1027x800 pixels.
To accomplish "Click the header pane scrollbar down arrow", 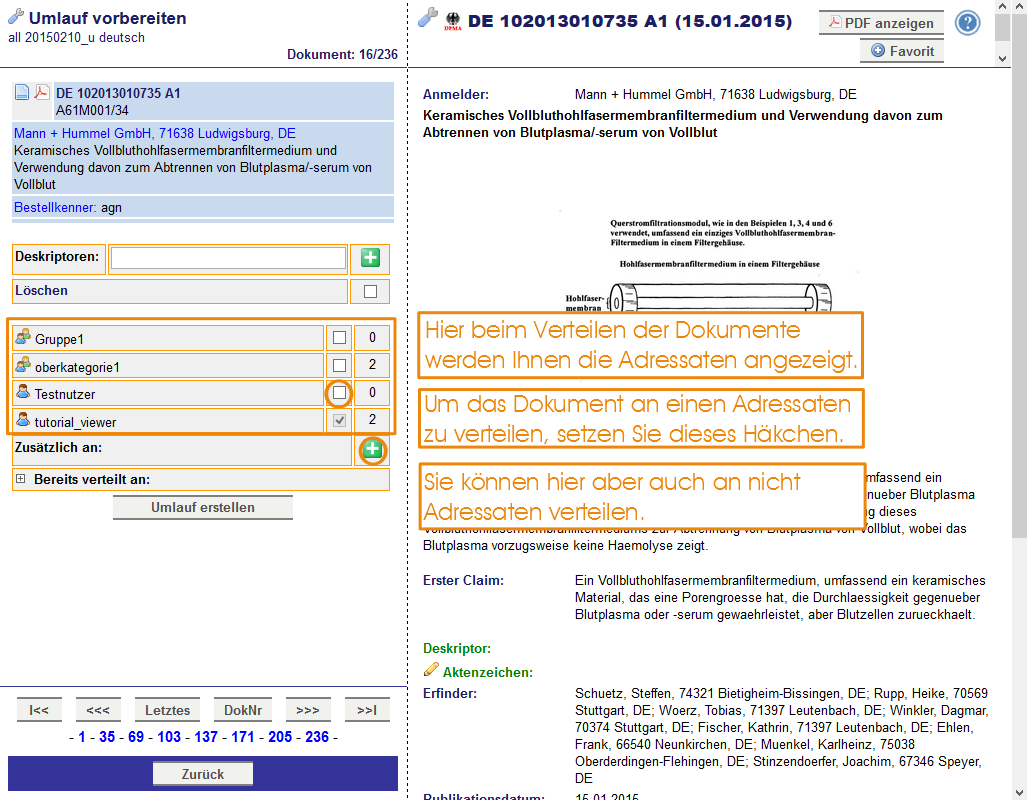I will pos(1002,58).
